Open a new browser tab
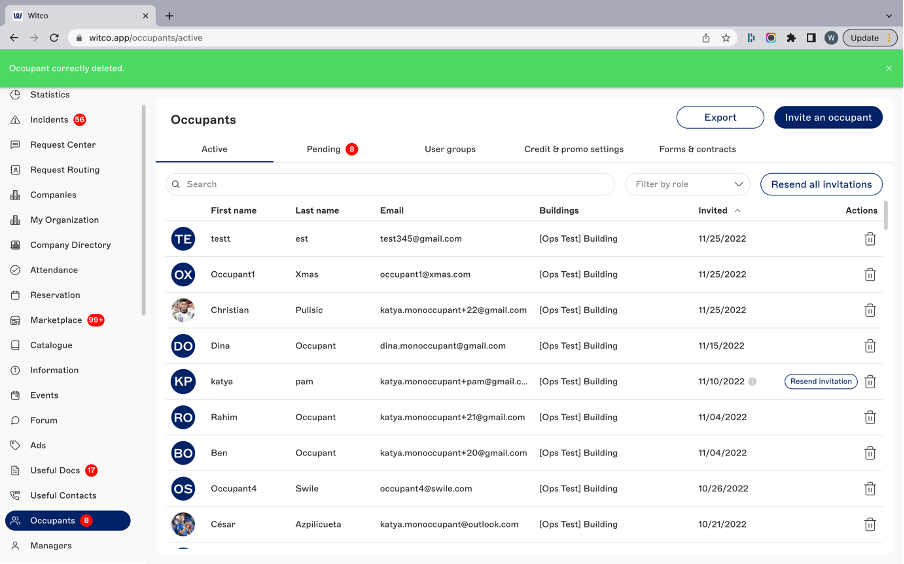This screenshot has width=904, height=564. pos(169,16)
